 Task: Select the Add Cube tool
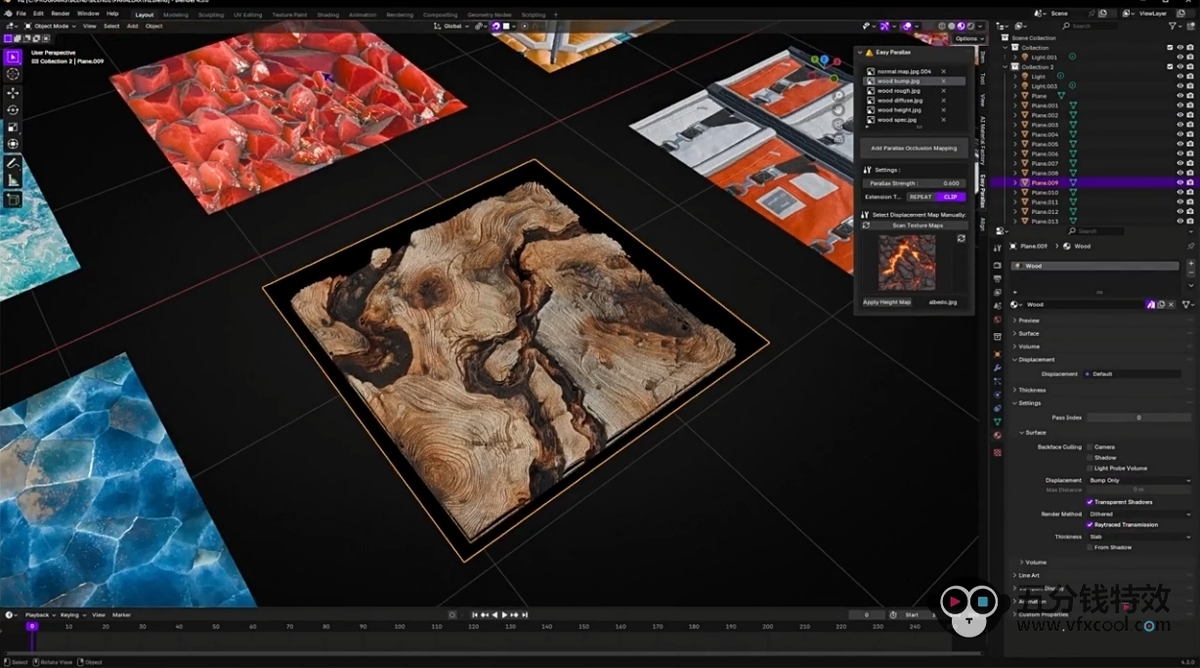(13, 199)
